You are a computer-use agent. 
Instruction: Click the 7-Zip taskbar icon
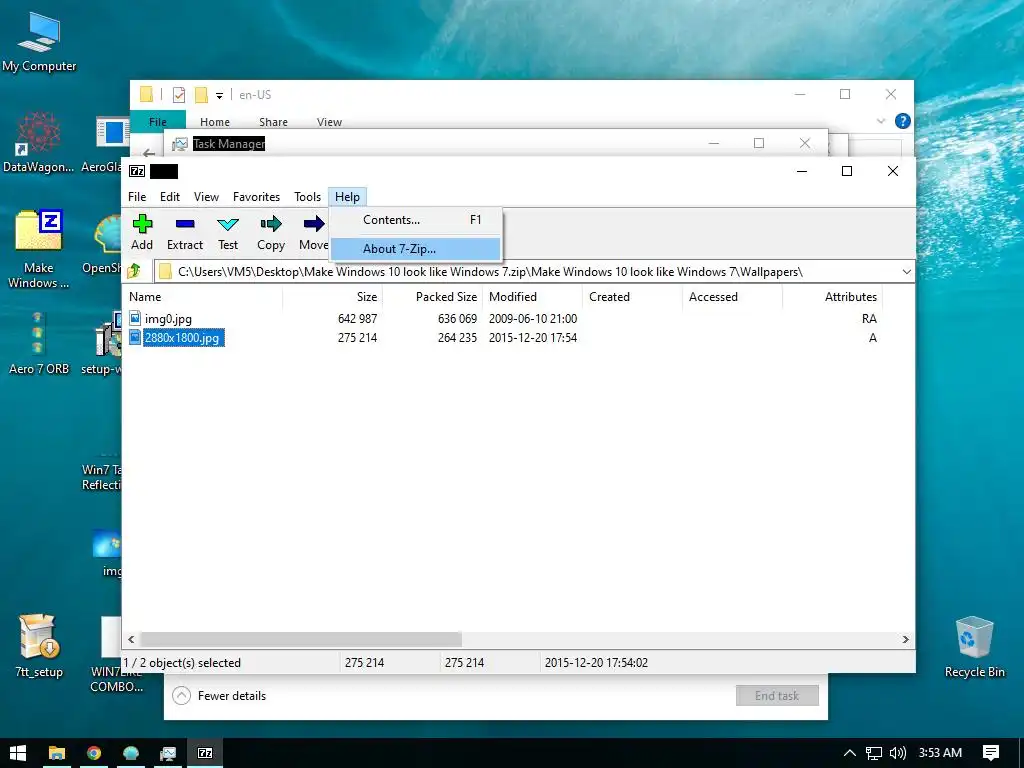tap(205, 753)
